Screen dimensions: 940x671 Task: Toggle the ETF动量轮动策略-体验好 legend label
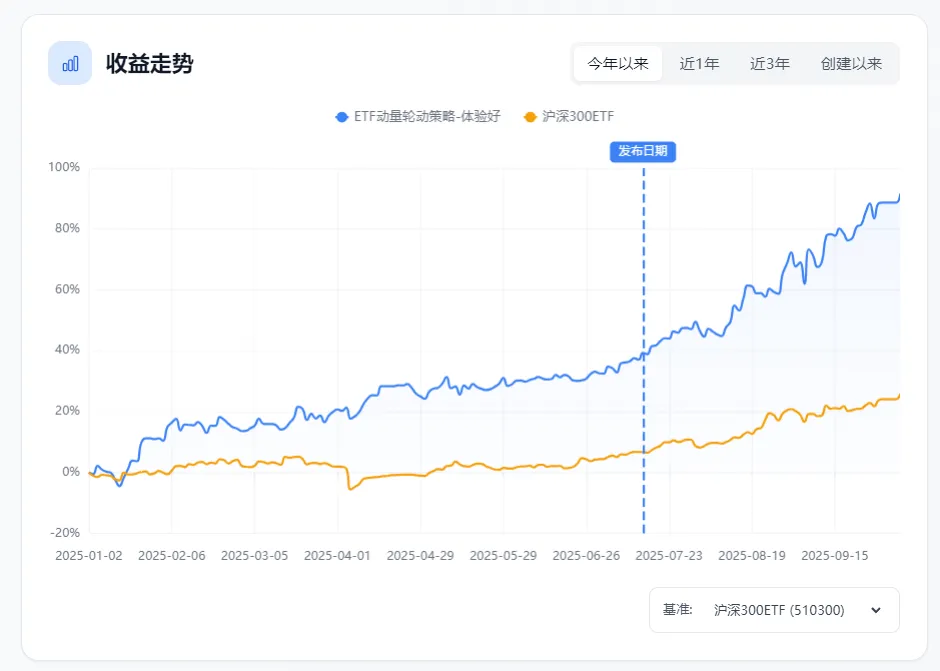(x=426, y=117)
